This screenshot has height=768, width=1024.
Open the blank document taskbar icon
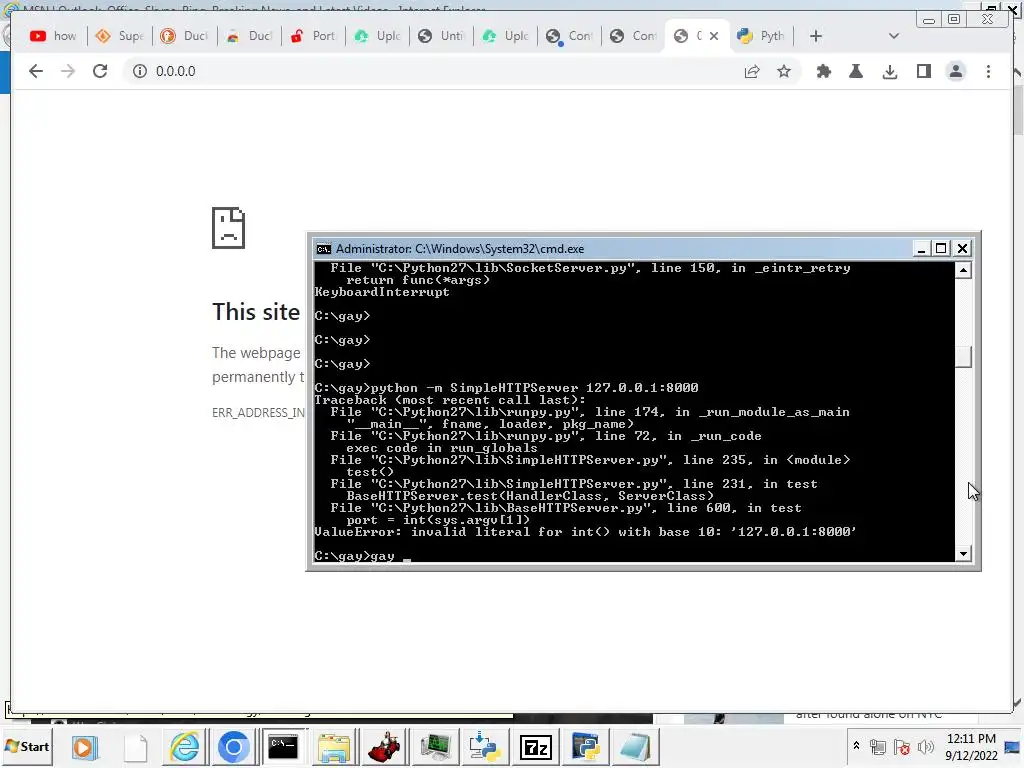click(135, 747)
